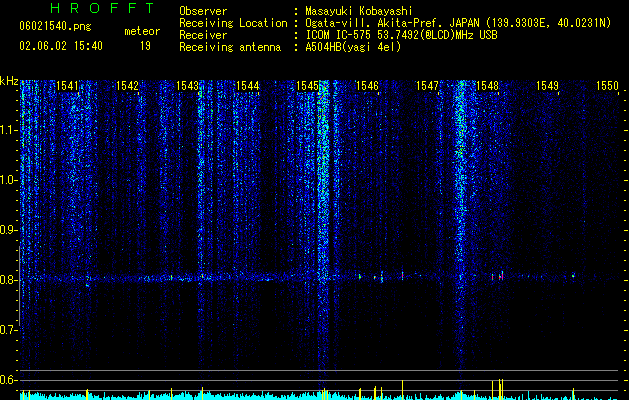This screenshot has width=629, height=400.
Task: Click the meteor label
Action: coord(142,31)
